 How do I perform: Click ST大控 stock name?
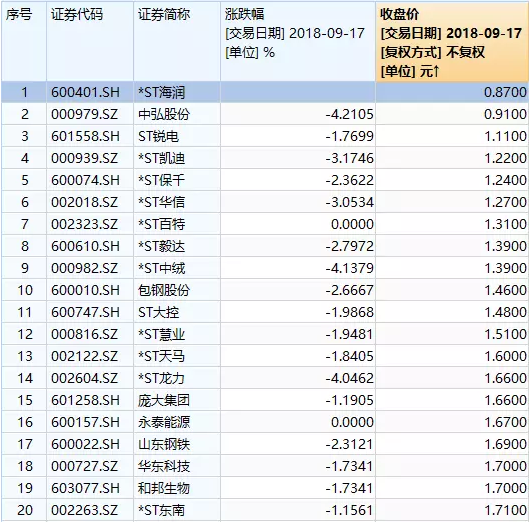pyautogui.click(x=158, y=312)
